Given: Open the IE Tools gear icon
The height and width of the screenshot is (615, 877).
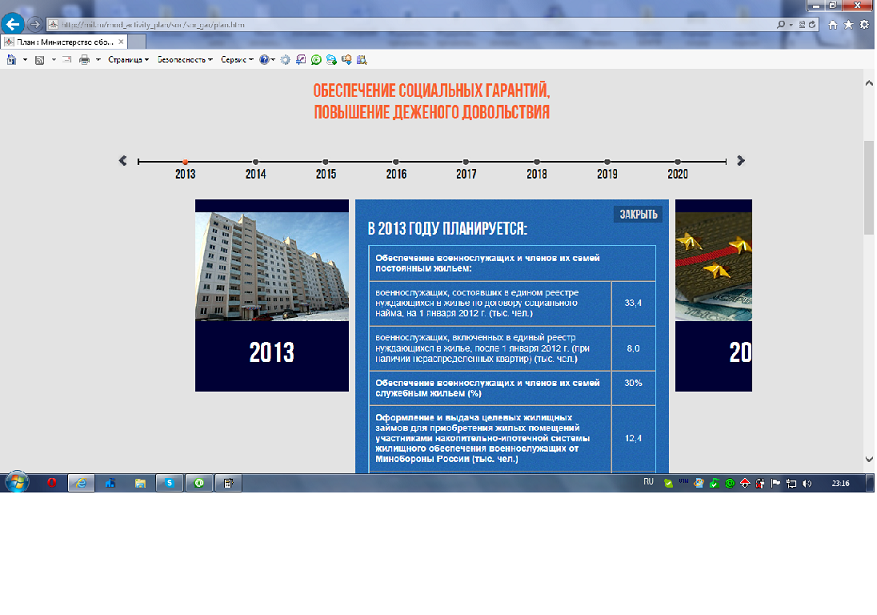Looking at the screenshot, I should pyautogui.click(x=863, y=23).
